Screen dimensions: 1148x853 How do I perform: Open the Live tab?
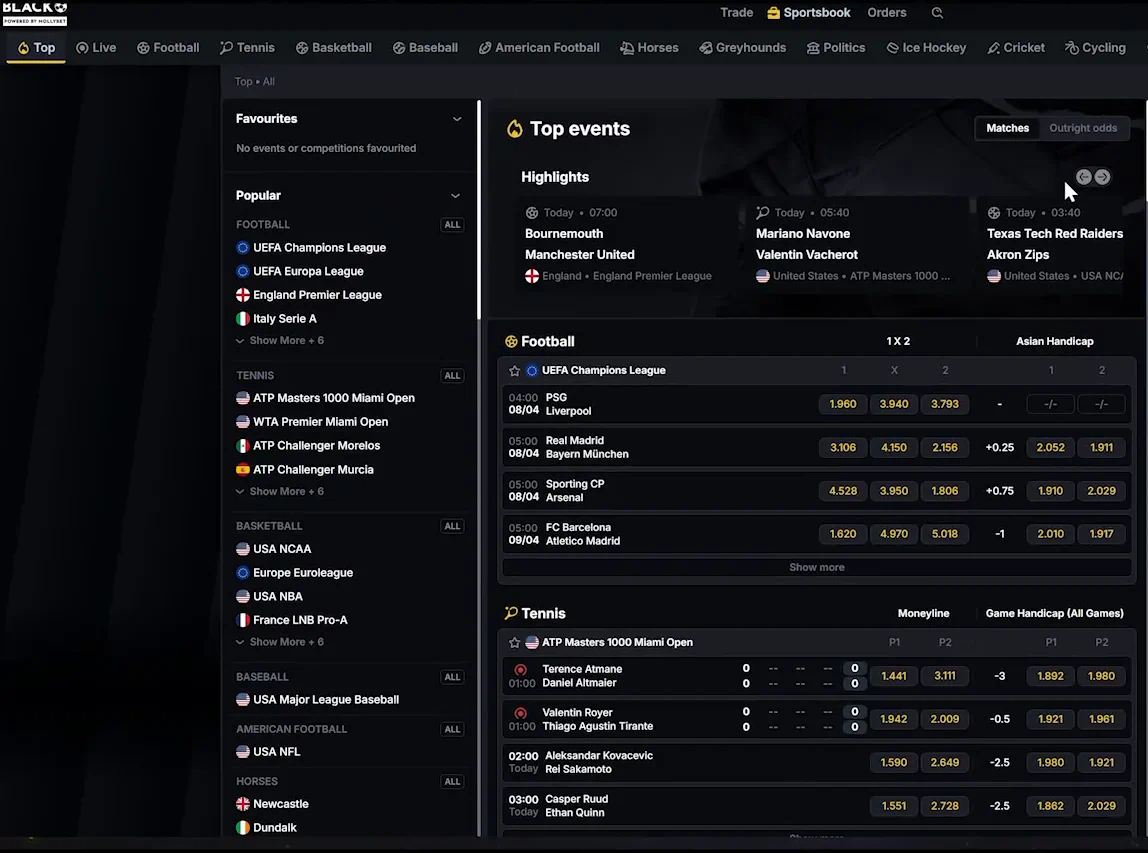(x=96, y=48)
